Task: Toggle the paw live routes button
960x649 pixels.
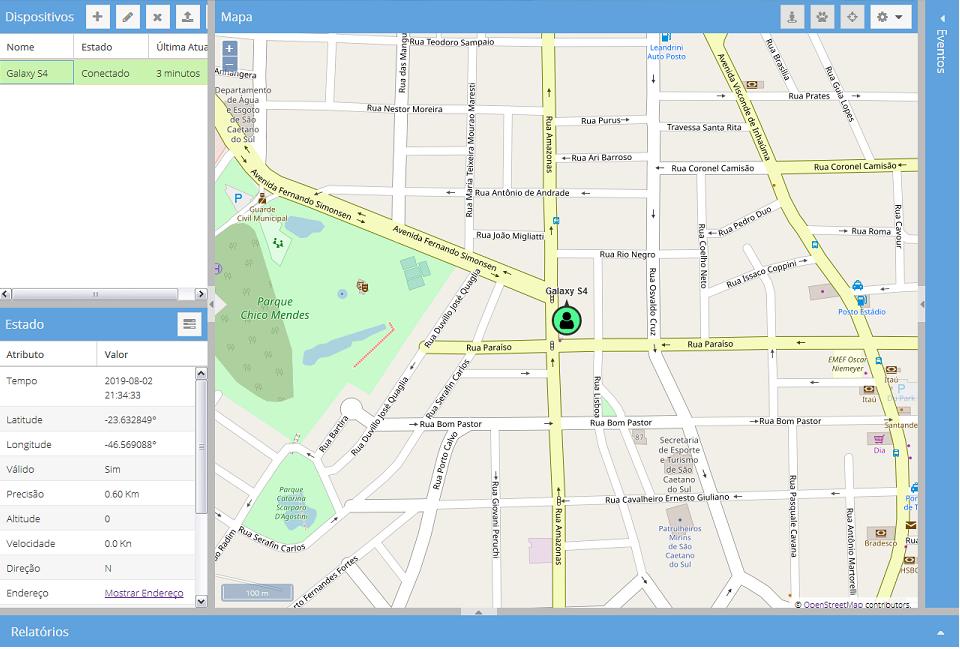Action: [x=822, y=17]
